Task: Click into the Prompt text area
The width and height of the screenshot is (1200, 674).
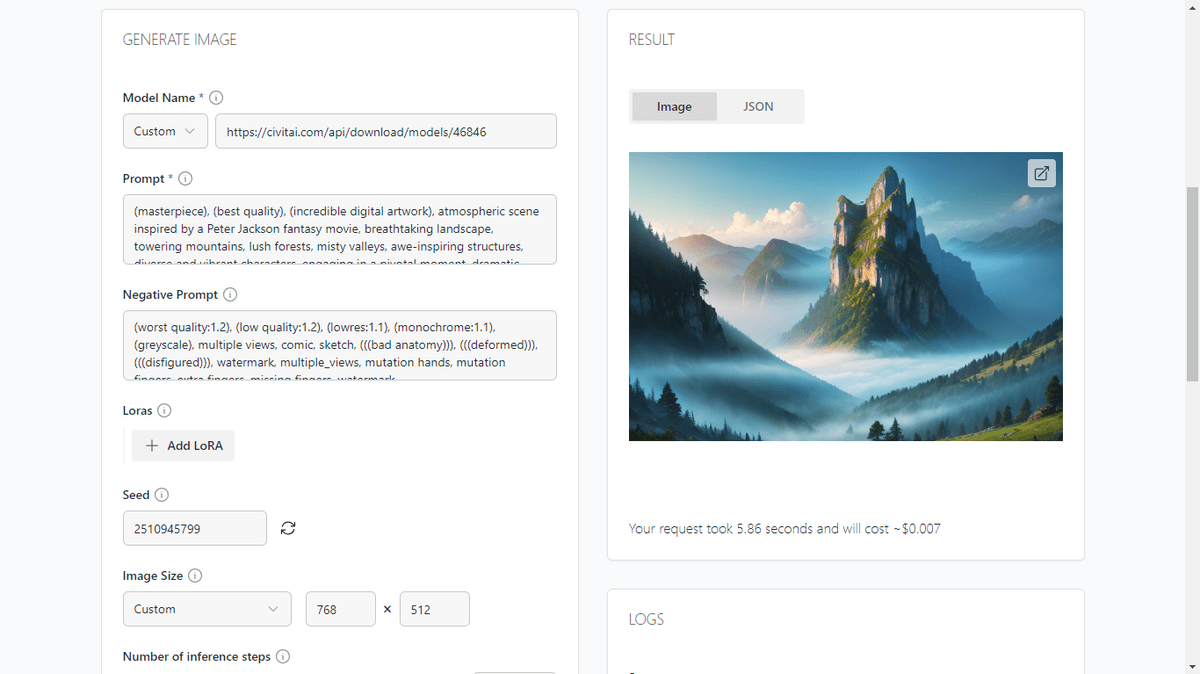Action: tap(340, 229)
